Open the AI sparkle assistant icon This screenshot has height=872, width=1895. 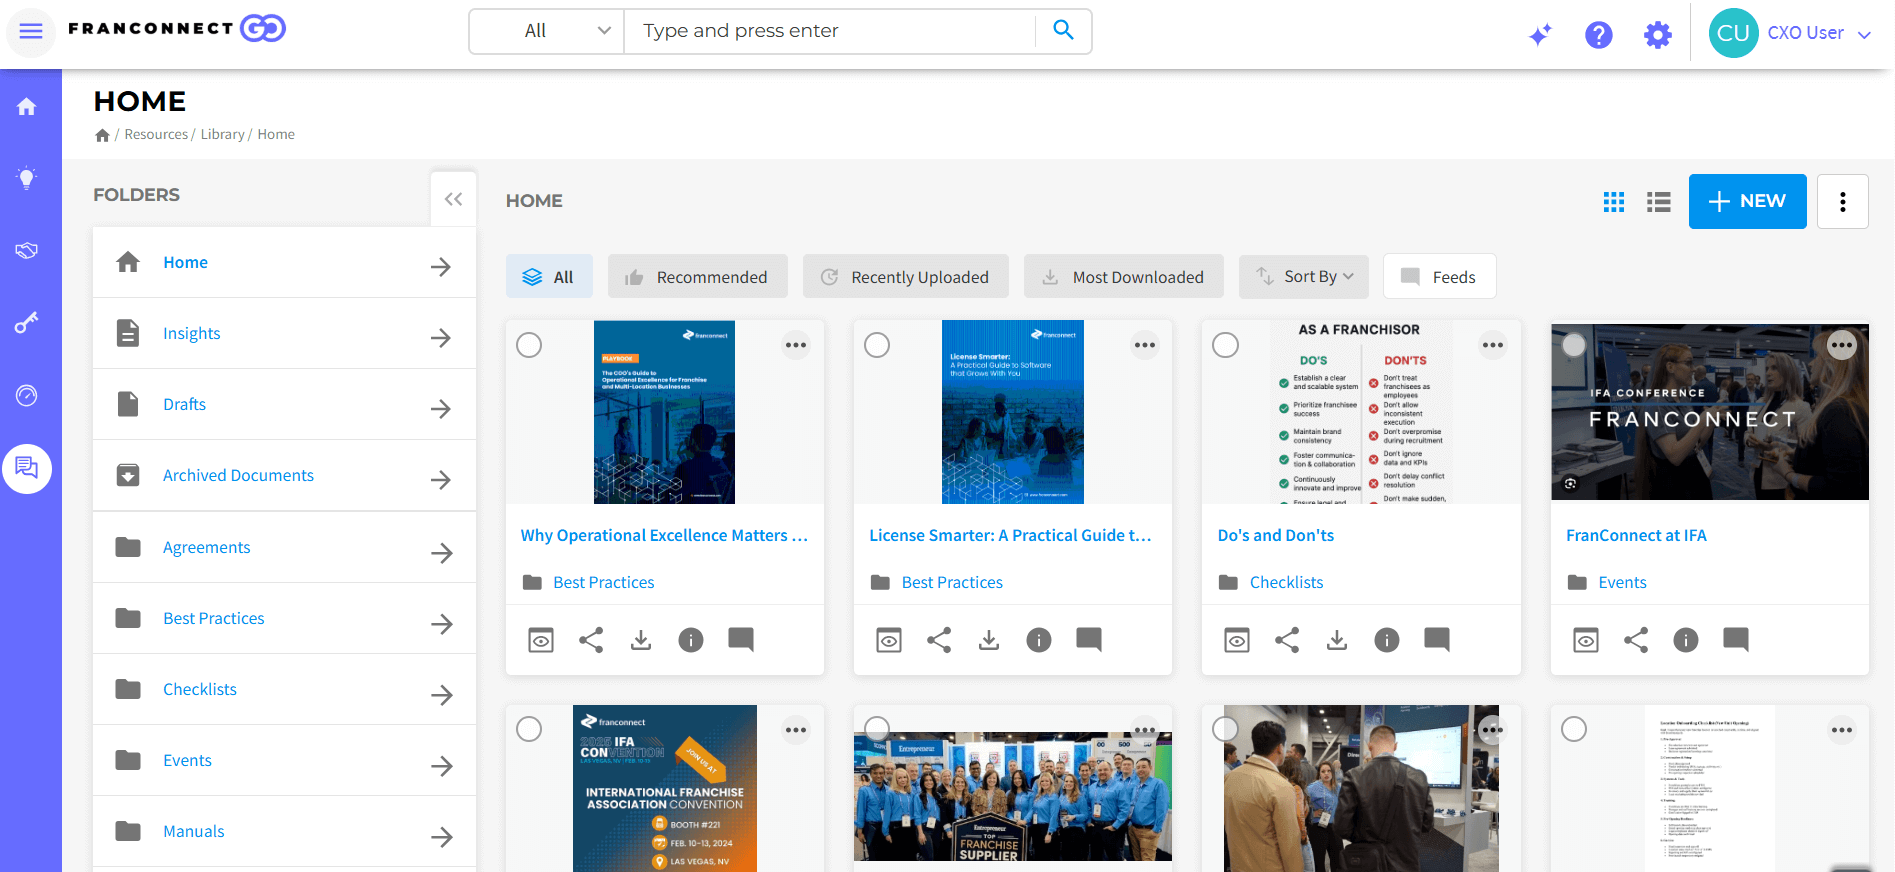1540,35
